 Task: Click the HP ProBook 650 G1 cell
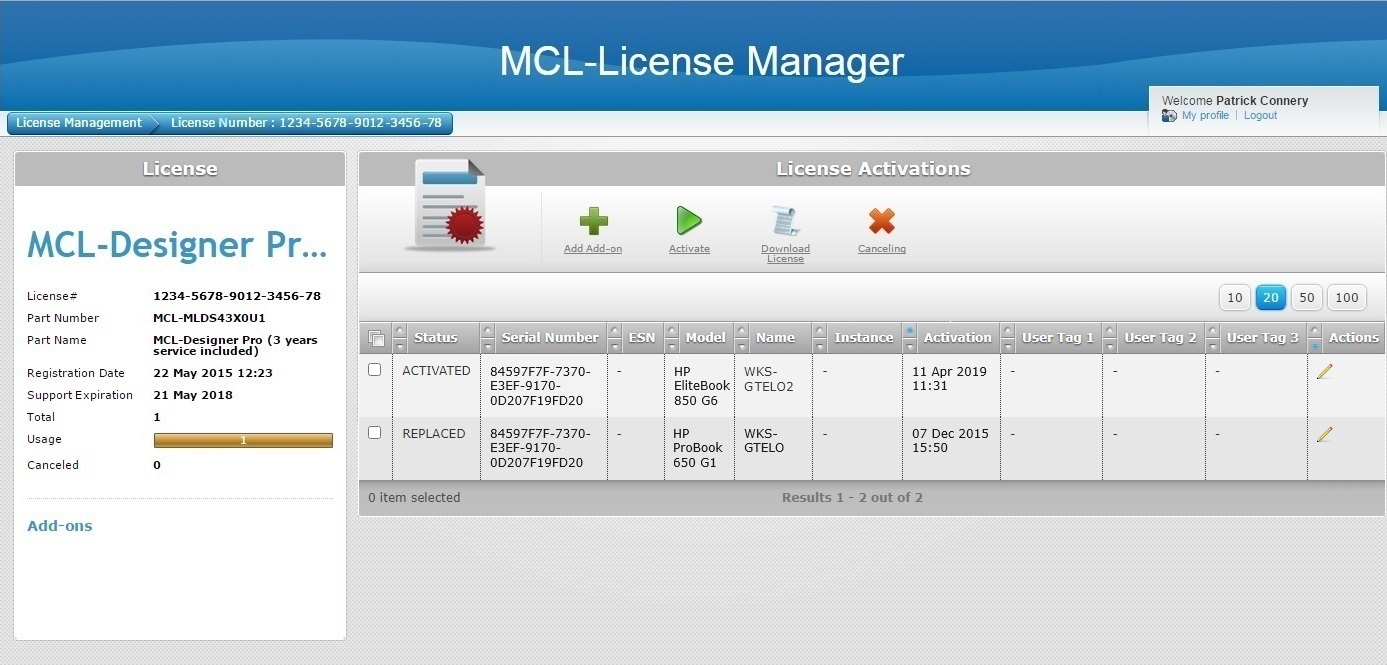point(699,448)
